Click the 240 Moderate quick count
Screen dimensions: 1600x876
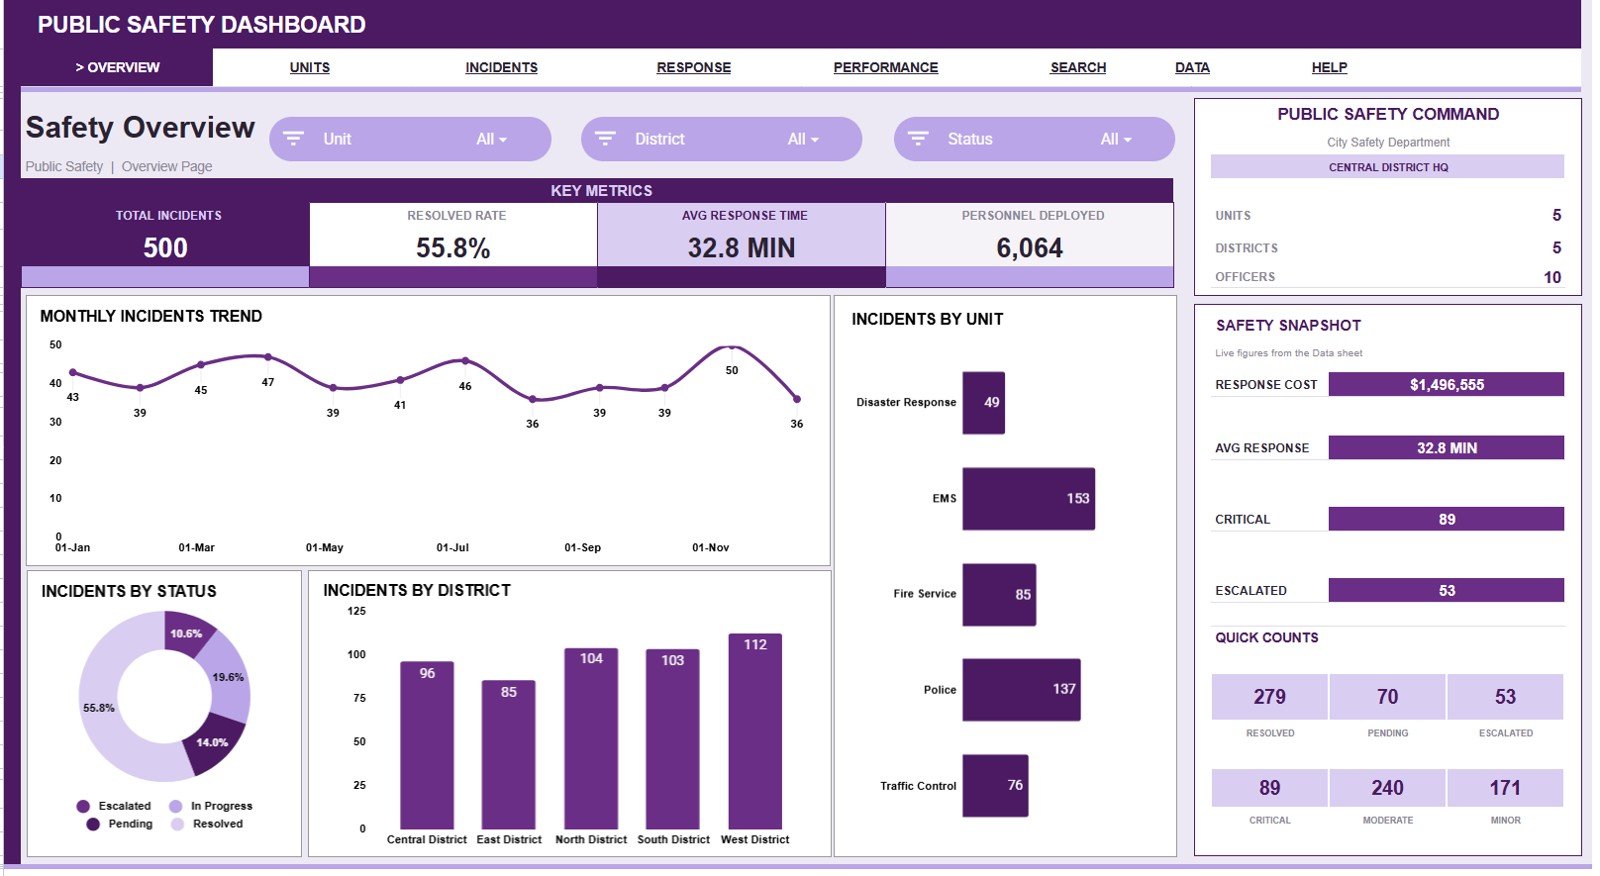1388,788
